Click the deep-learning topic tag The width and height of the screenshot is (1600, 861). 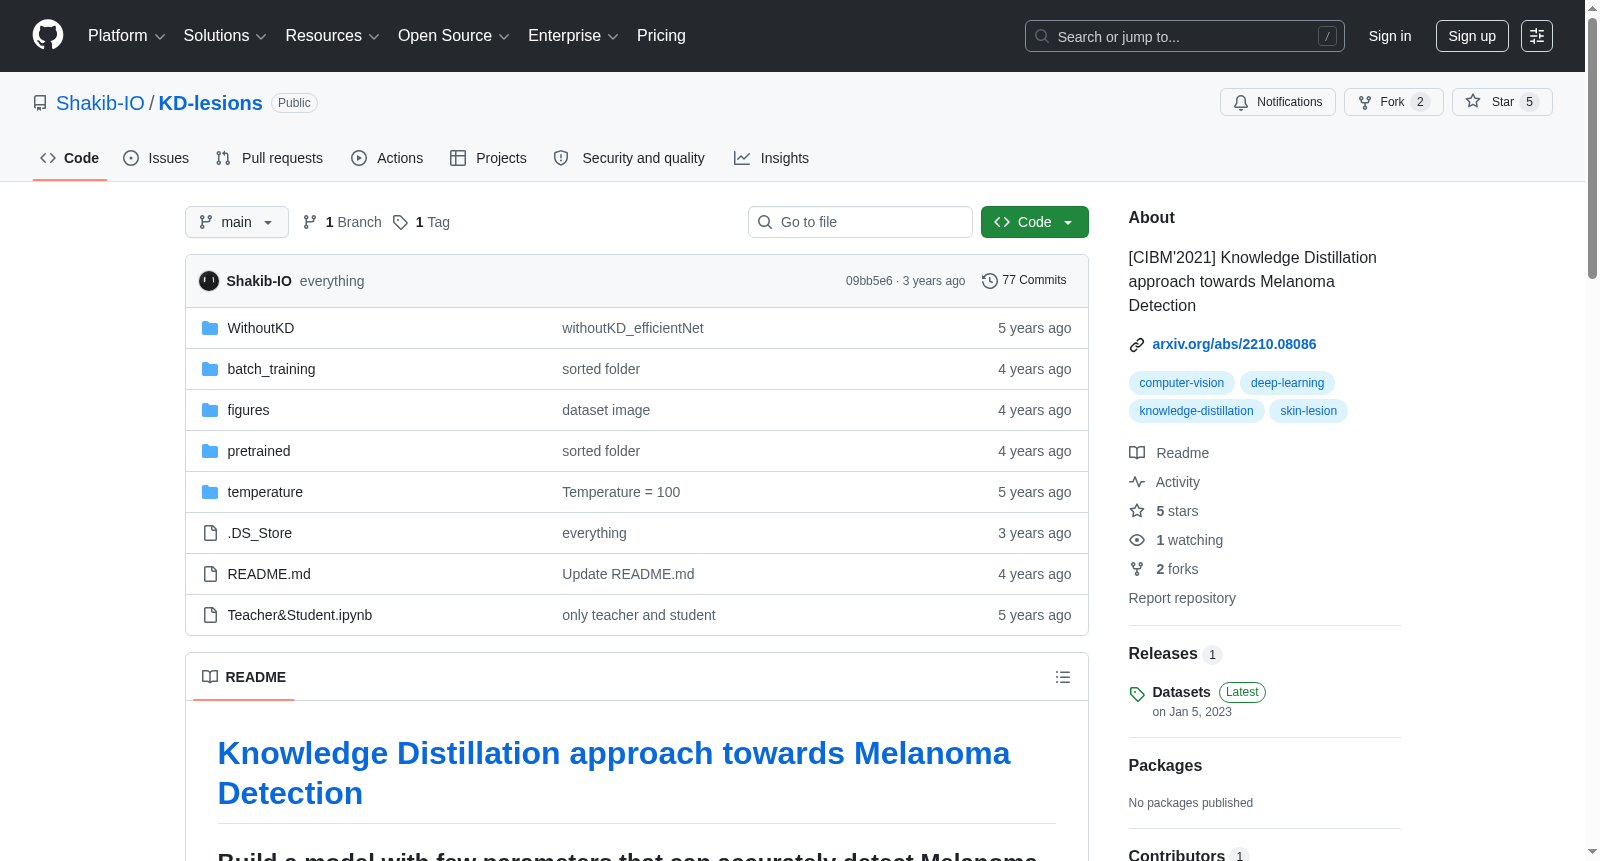click(1287, 383)
